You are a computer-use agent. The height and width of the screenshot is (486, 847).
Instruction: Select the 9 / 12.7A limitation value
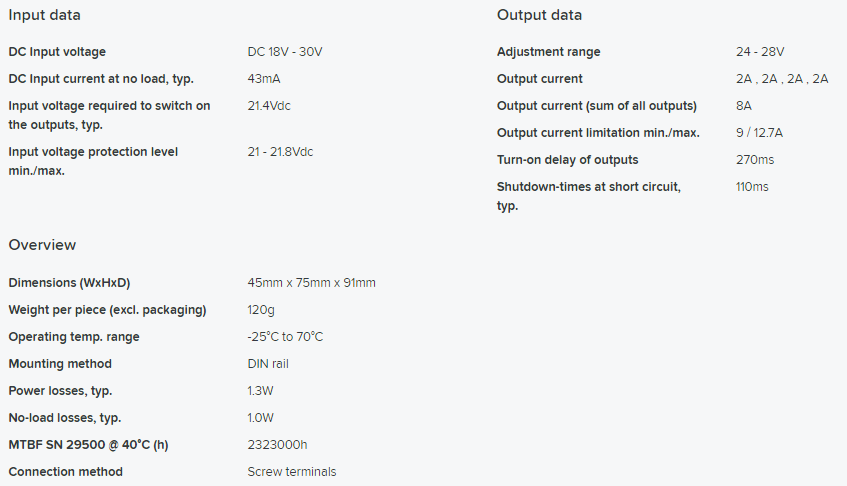759,133
